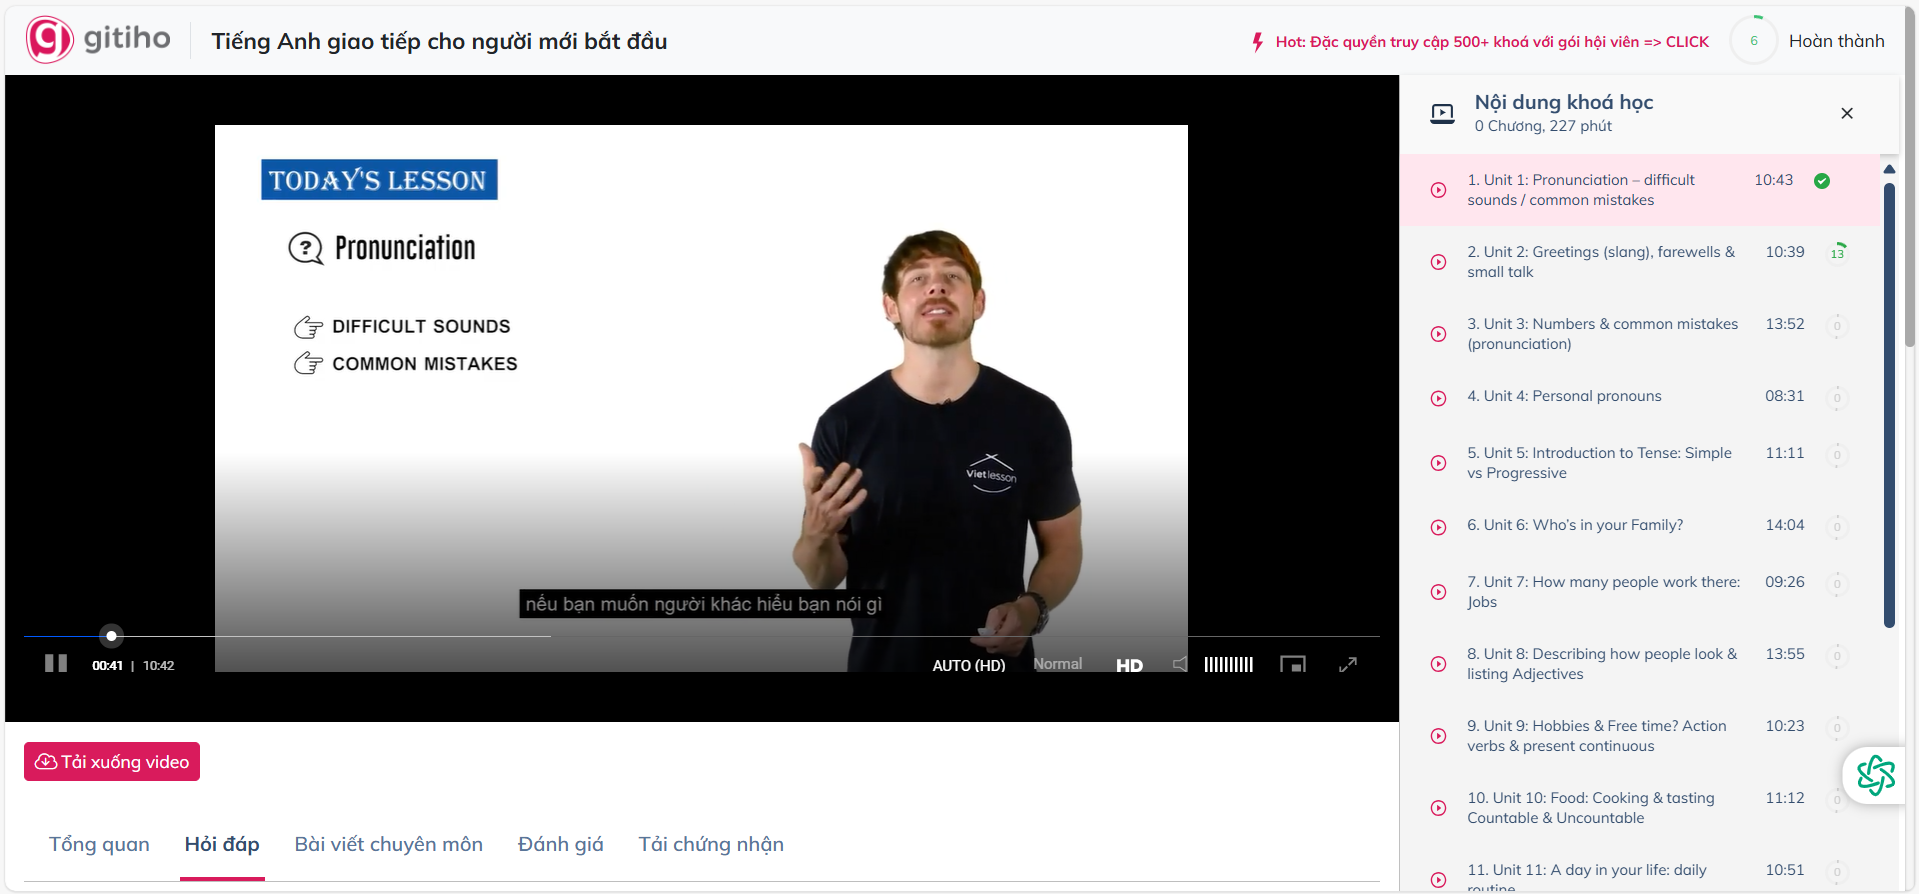Open the Đánh giá tab
Viewport: 1919px width, 894px height.
click(x=560, y=844)
